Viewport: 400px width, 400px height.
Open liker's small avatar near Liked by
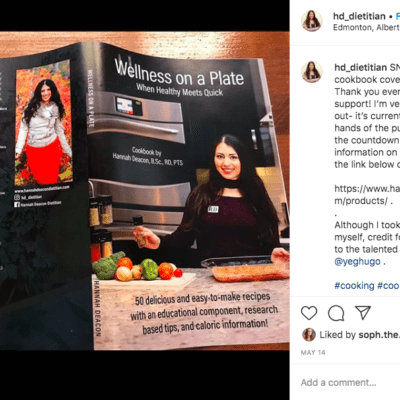point(309,335)
